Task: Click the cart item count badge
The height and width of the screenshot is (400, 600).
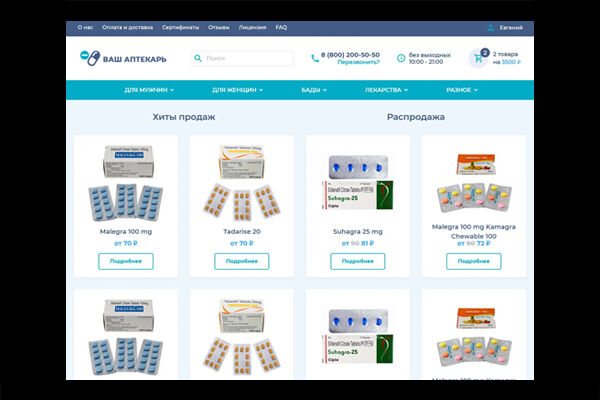Action: (x=485, y=52)
